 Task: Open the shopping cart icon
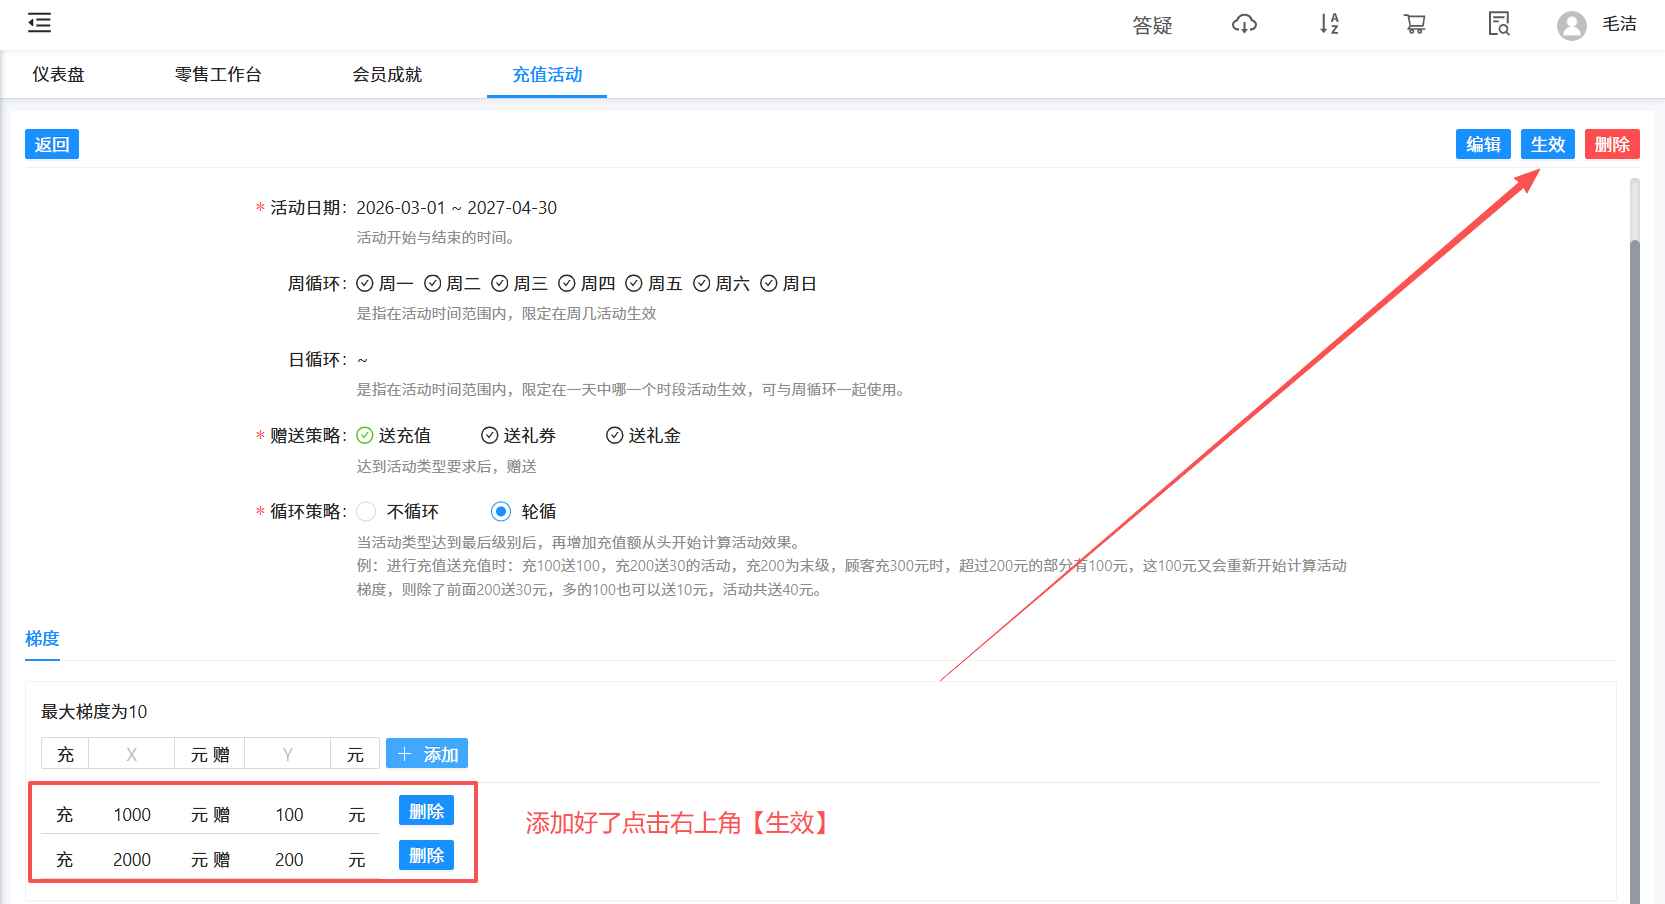1414,24
